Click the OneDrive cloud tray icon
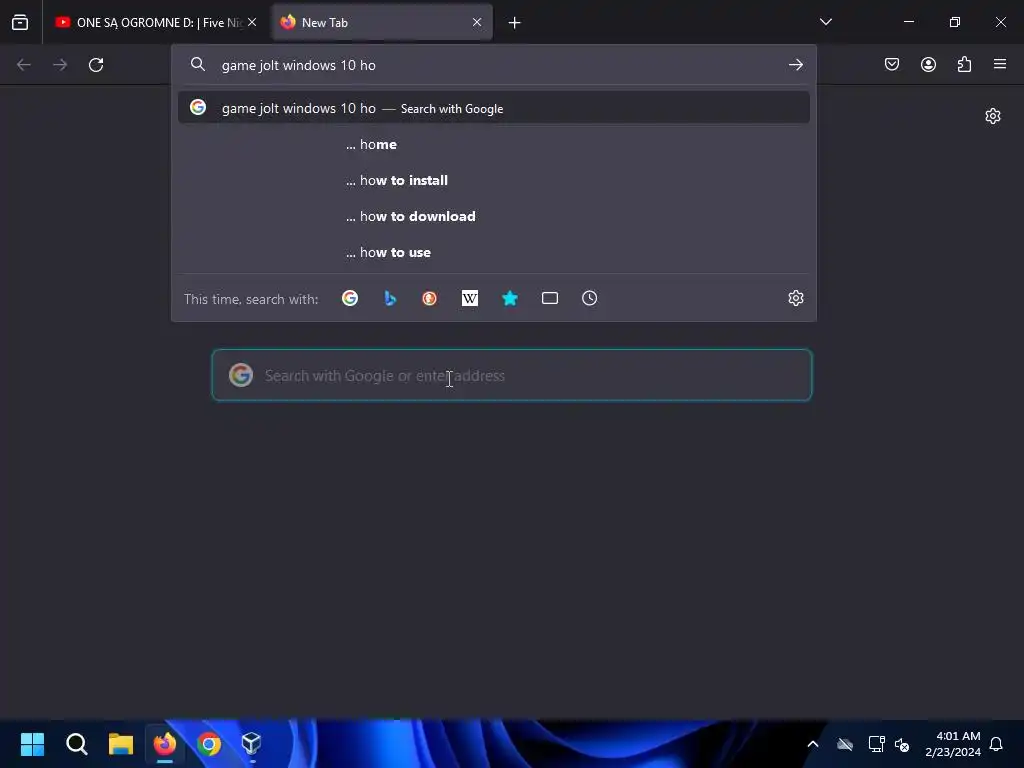This screenshot has width=1024, height=768. click(x=845, y=744)
